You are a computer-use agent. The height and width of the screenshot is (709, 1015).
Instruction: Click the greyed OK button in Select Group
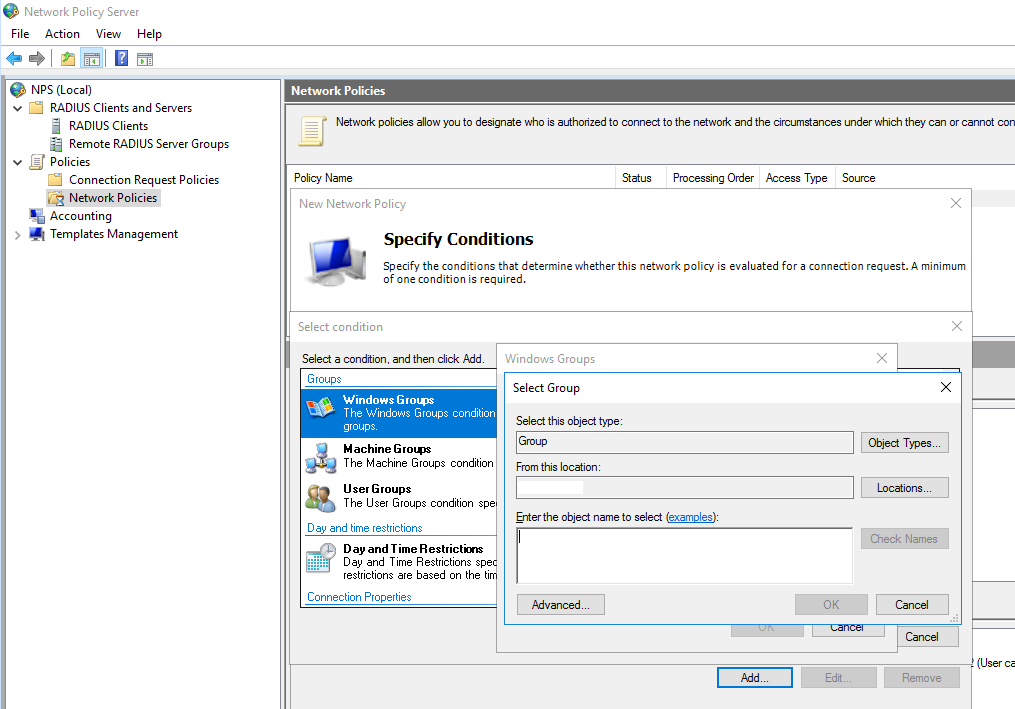point(831,605)
